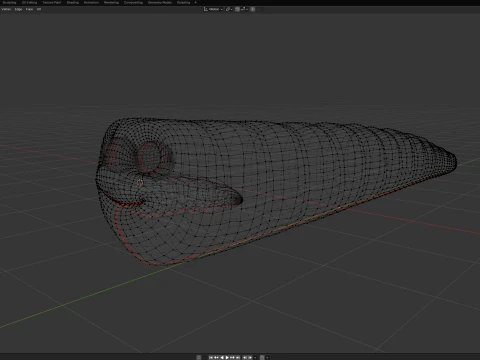Play the animation forward
Screen dimensions: 480x360
pyautogui.click(x=227, y=357)
